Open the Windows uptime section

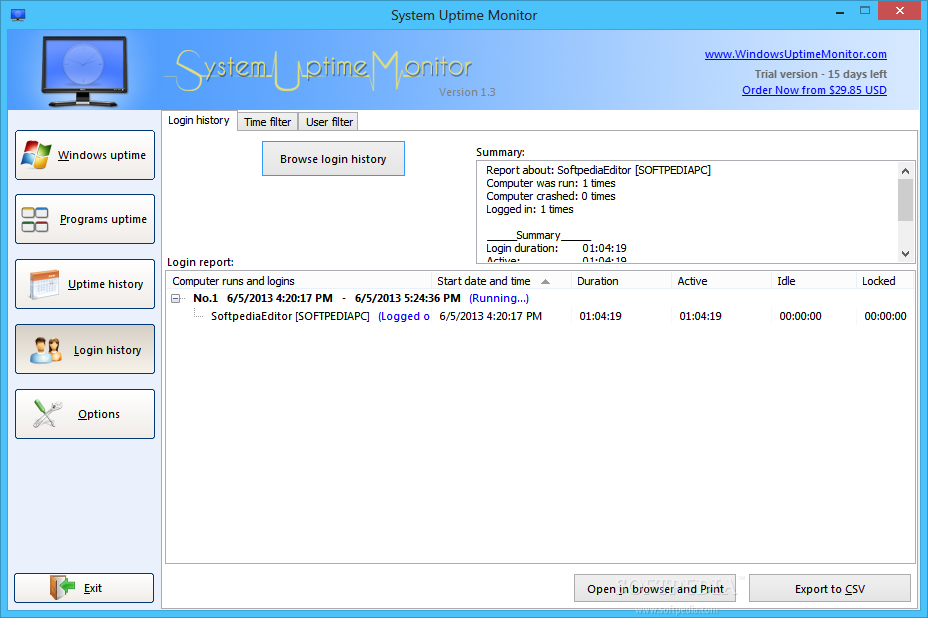coord(85,155)
